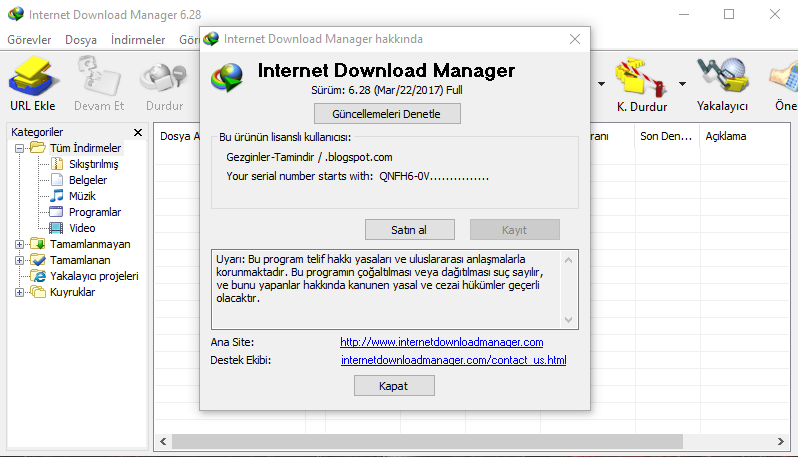
Task: Select Sıkıştırılmış category label
Action: point(94,164)
